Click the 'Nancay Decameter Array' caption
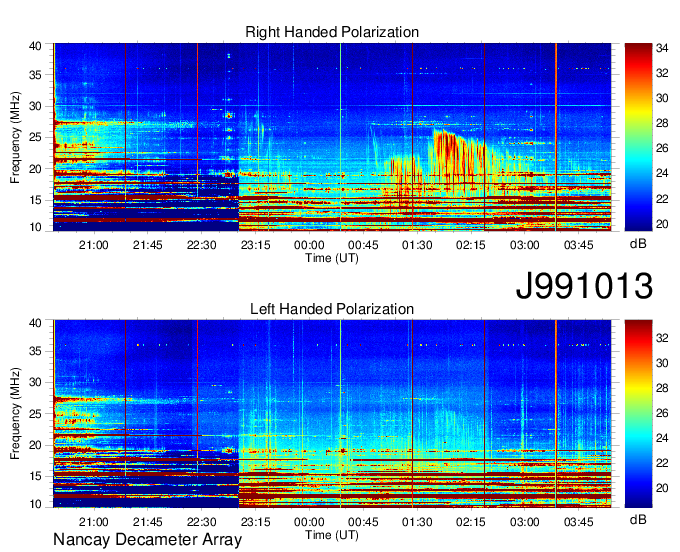The height and width of the screenshot is (552, 680). [x=147, y=540]
